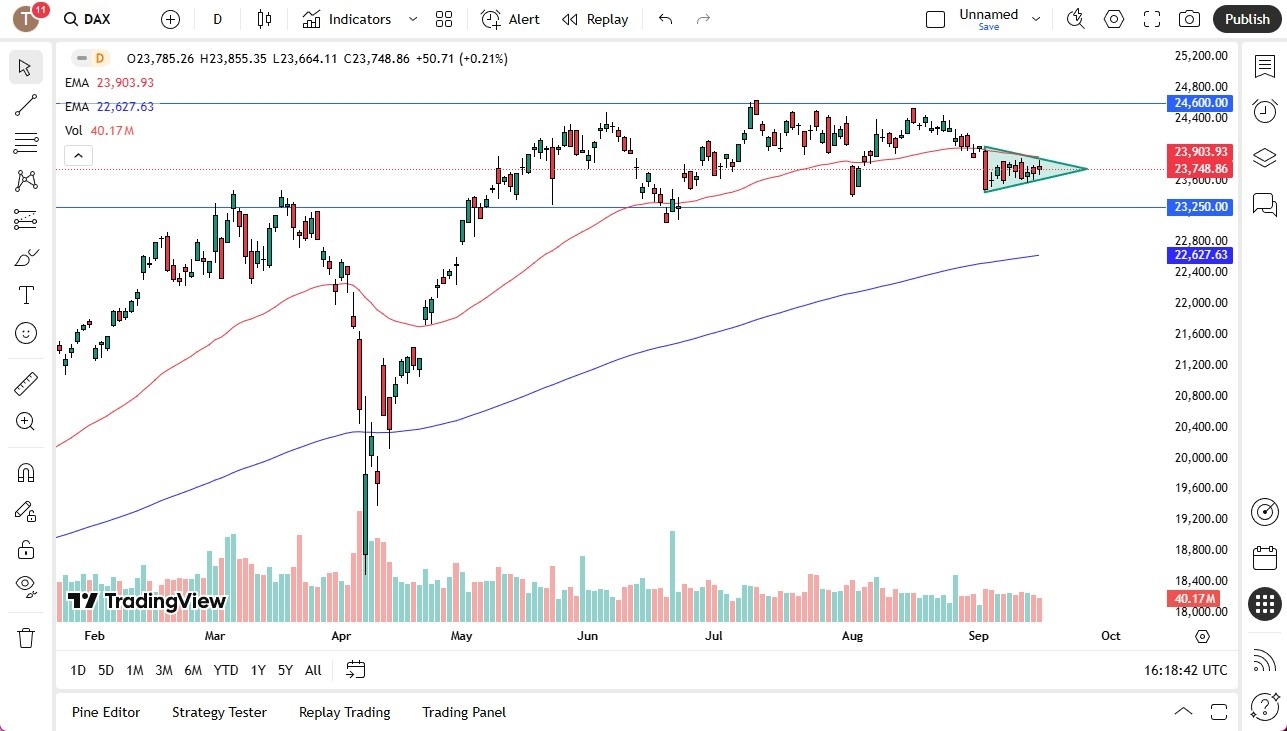Toggle visibility of all drawings
1287x731 pixels.
coord(25,586)
